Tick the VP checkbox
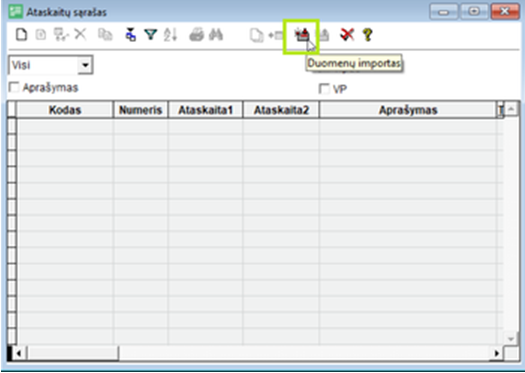The image size is (525, 373). click(324, 89)
